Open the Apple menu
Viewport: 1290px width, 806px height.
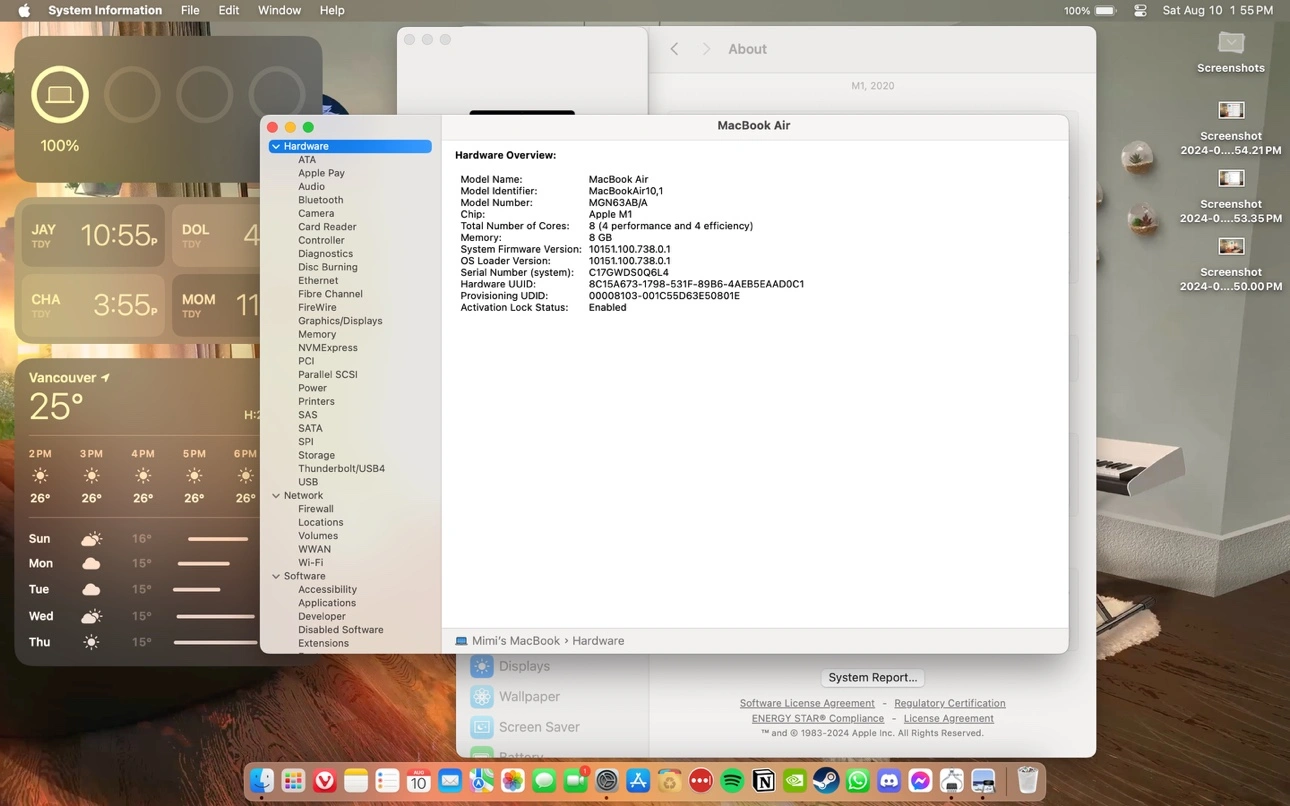coord(24,11)
